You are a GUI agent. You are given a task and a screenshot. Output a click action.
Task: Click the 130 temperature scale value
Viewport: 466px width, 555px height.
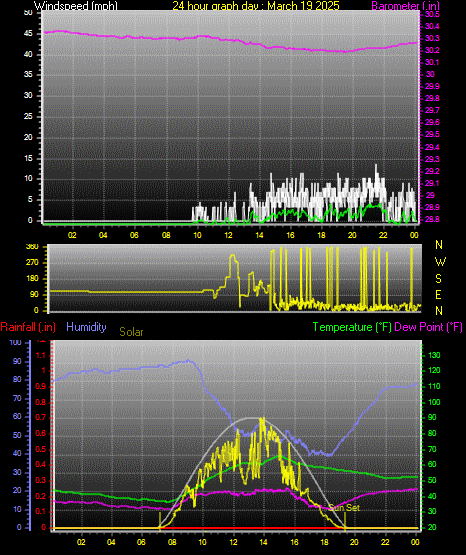[x=434, y=355]
